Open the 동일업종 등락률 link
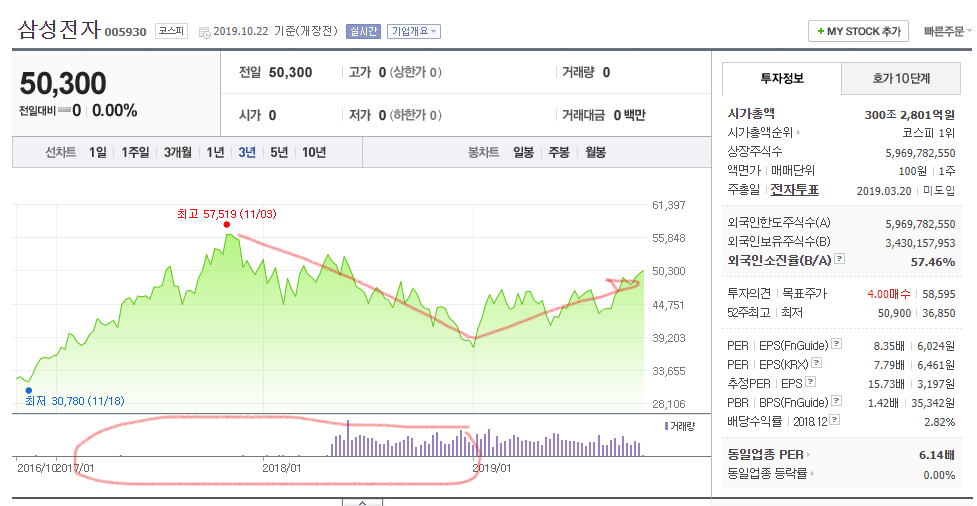 766,474
